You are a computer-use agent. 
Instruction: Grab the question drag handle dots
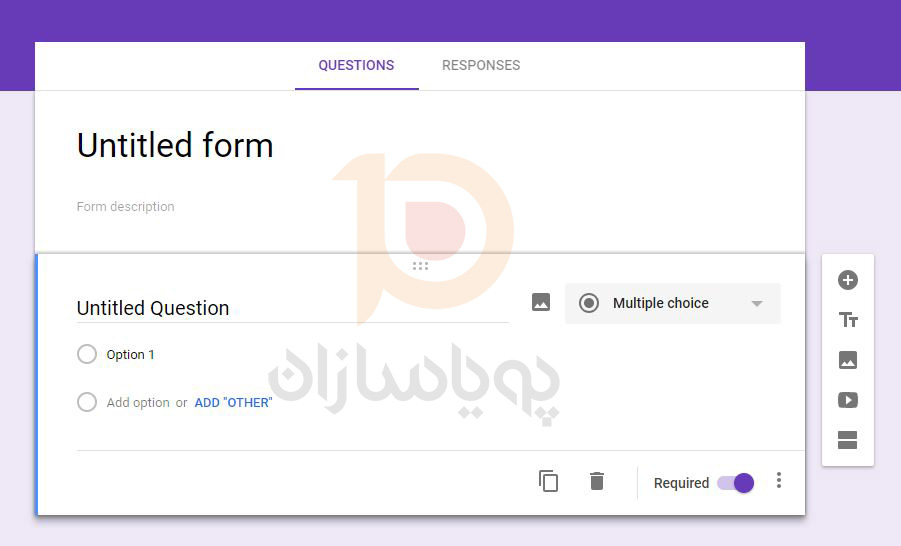420,266
